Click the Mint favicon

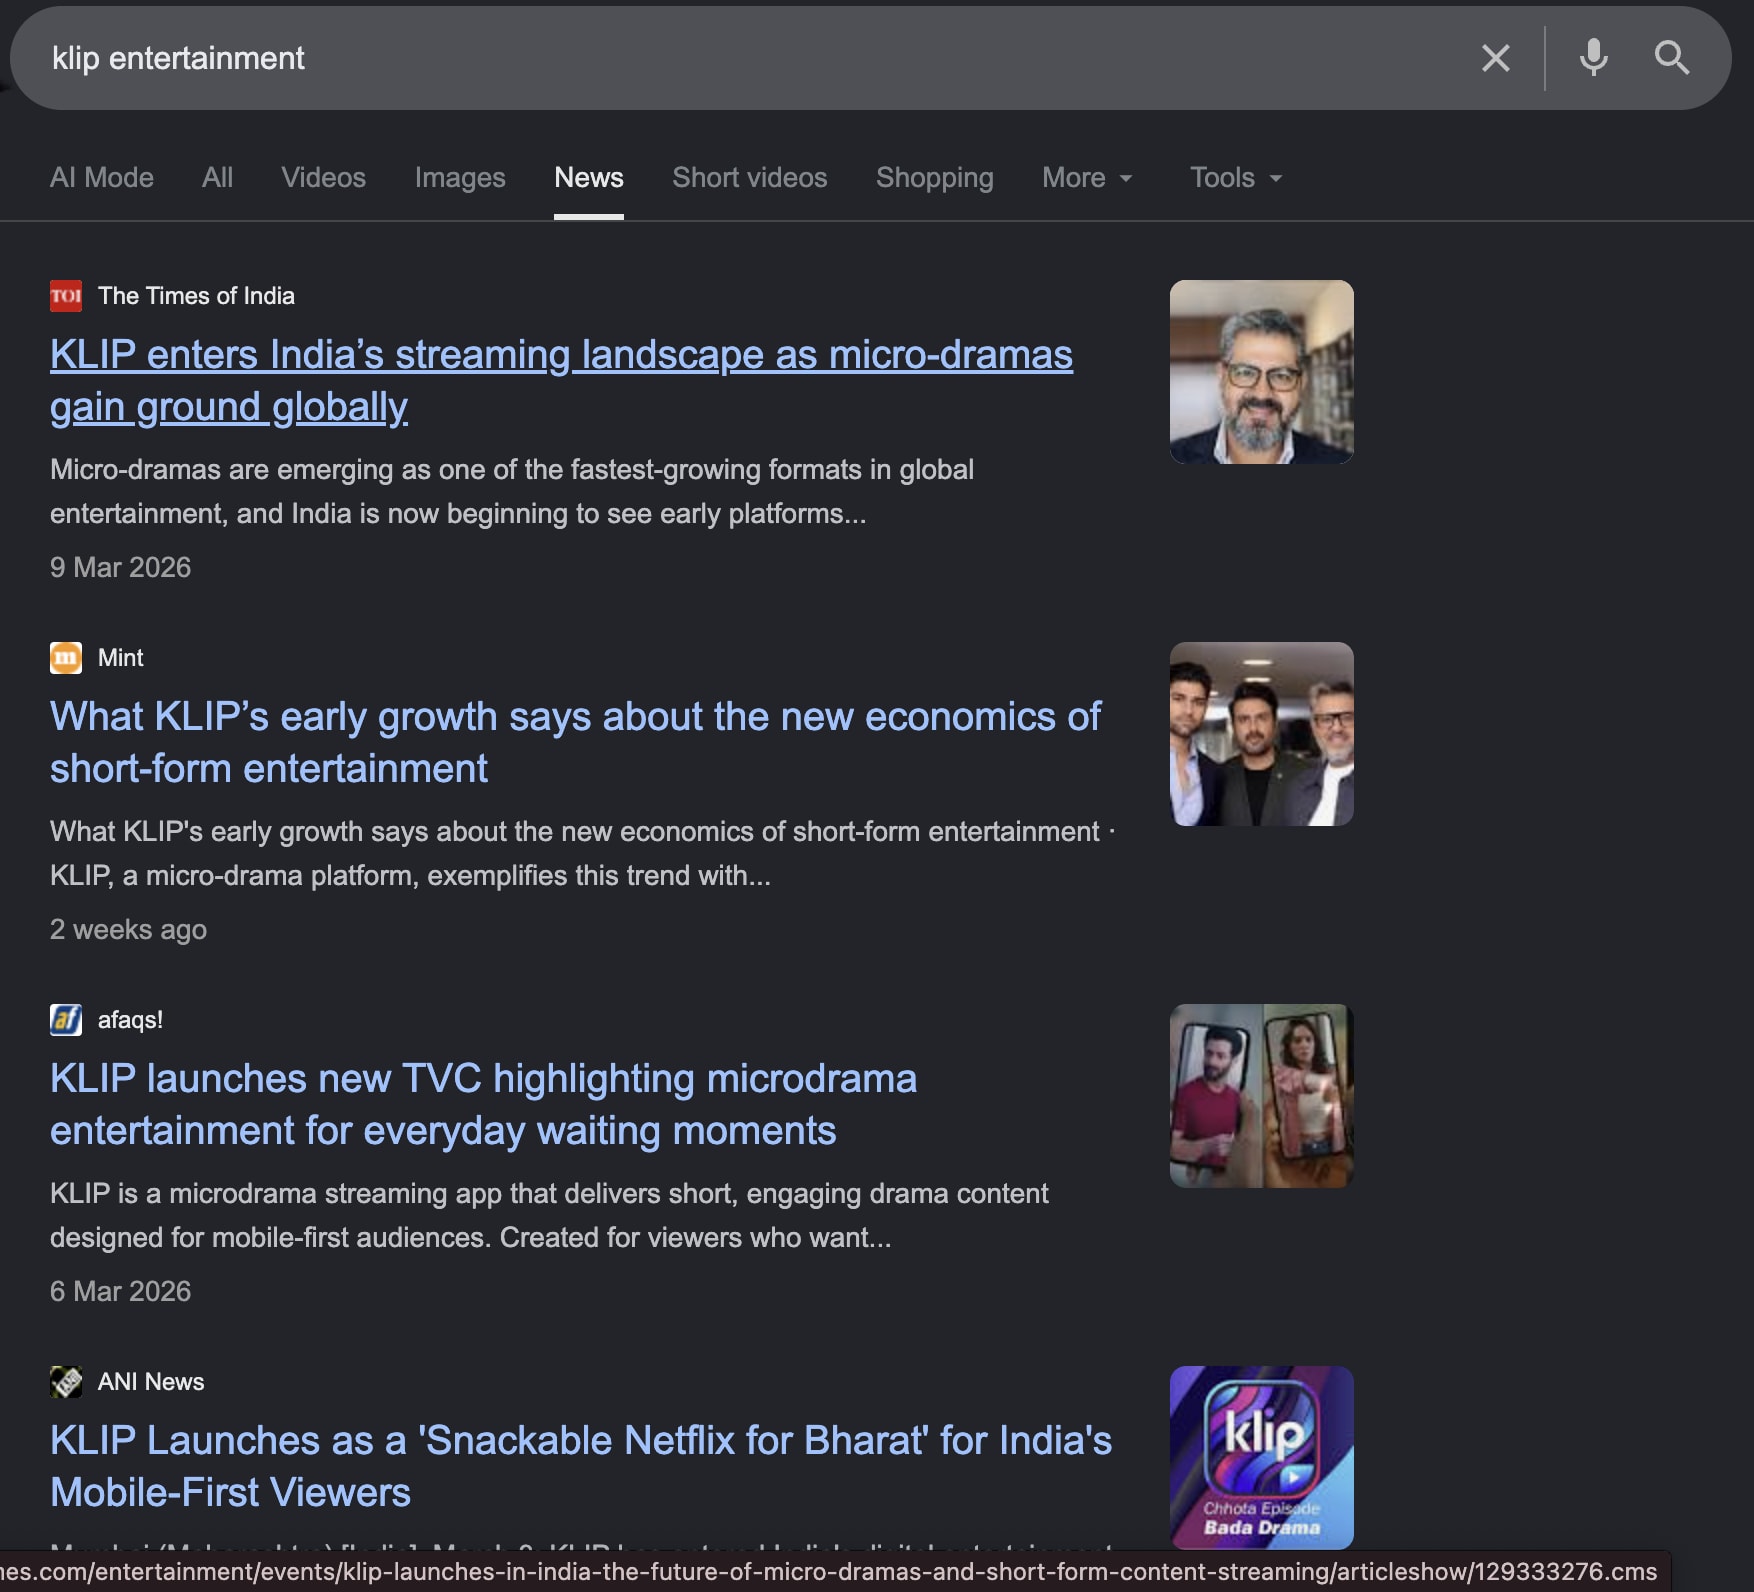66,658
